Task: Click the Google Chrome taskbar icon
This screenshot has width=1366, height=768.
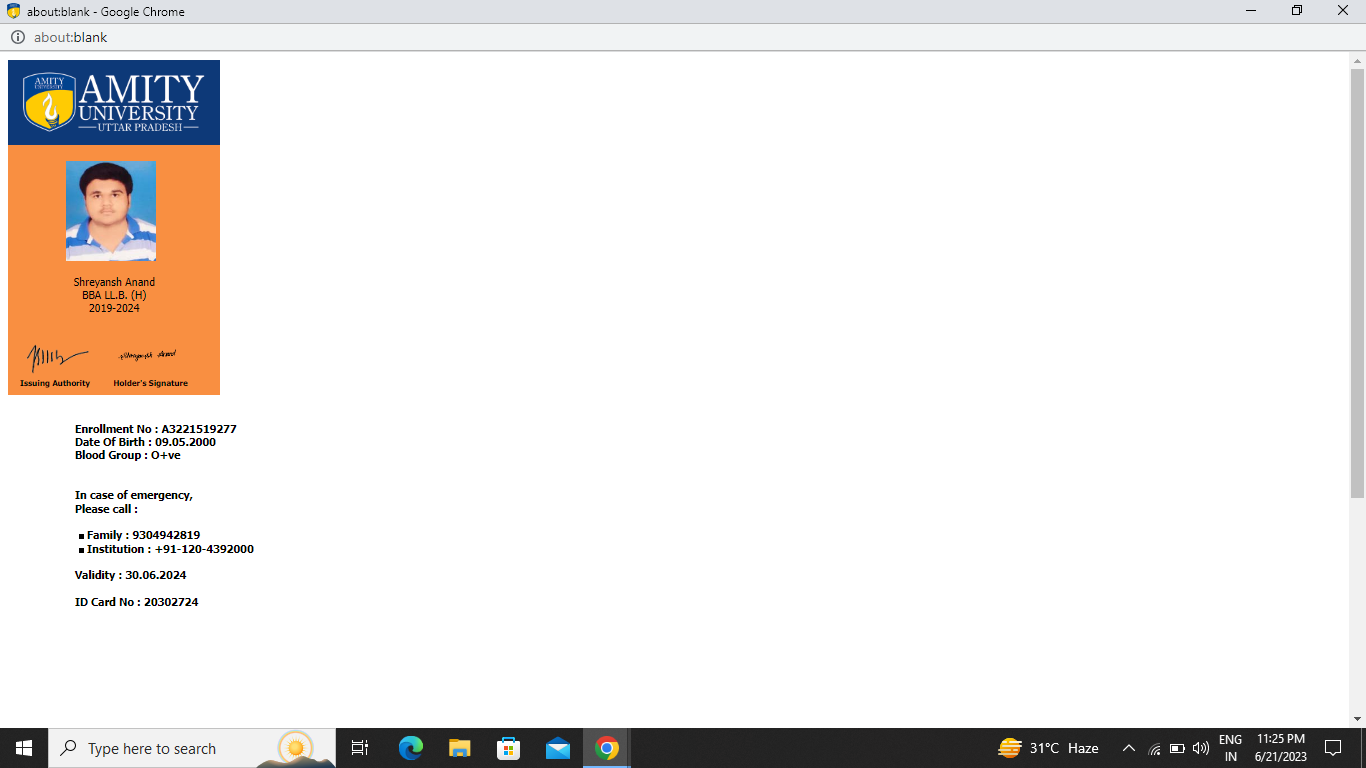Action: 606,748
